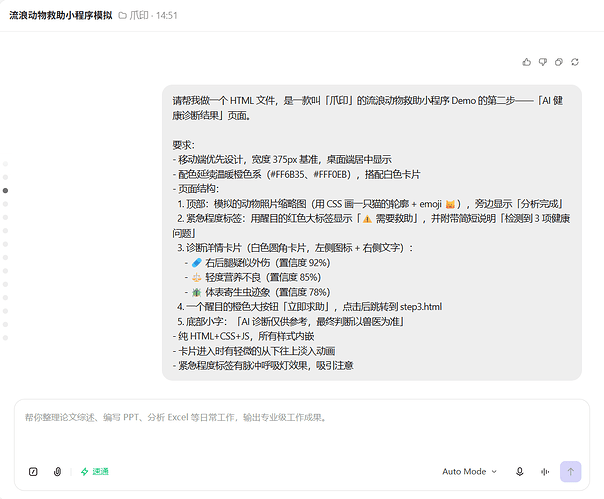Image resolution: width=604 pixels, height=499 pixels.
Task: Copy the message with the copy icon
Action: 559,62
